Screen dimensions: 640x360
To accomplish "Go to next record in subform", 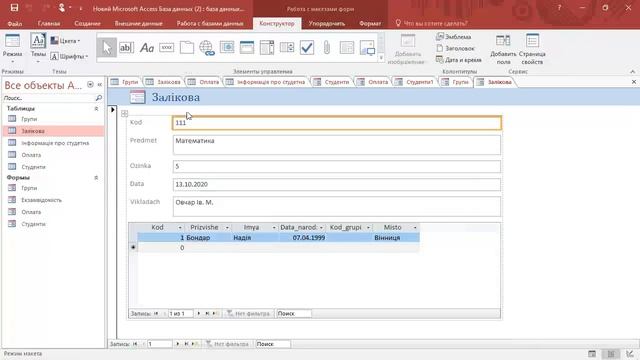I will pos(199,313).
